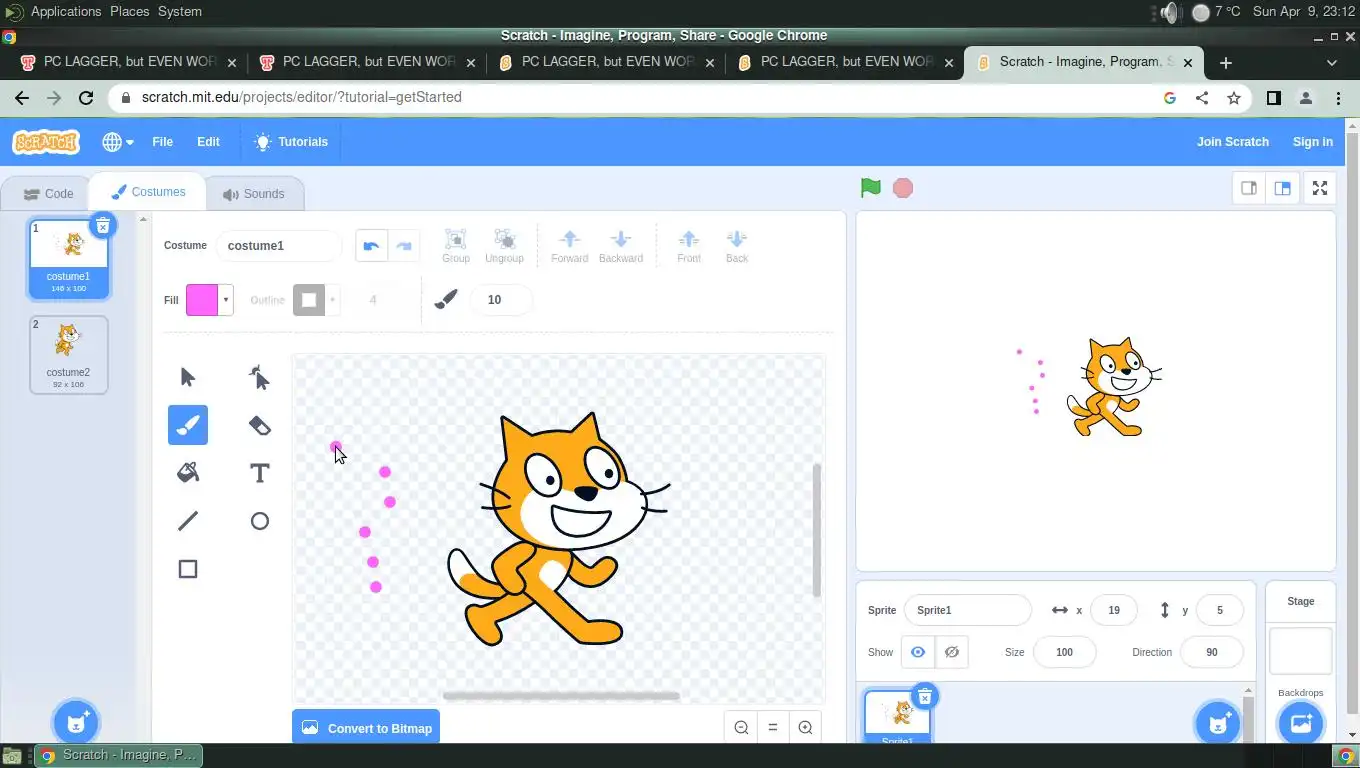Click the red stop button
This screenshot has width=1360, height=768.
tap(903, 188)
